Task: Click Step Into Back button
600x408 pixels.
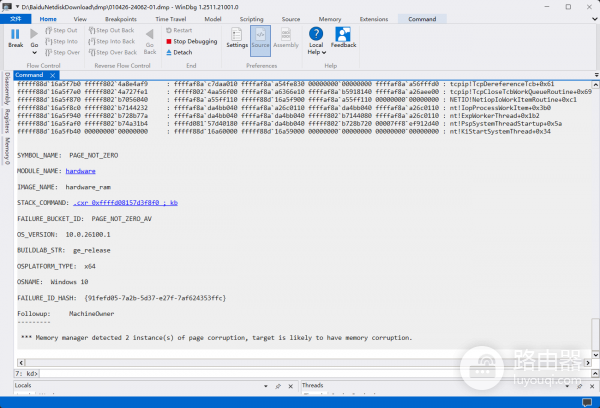Action: [x=112, y=41]
